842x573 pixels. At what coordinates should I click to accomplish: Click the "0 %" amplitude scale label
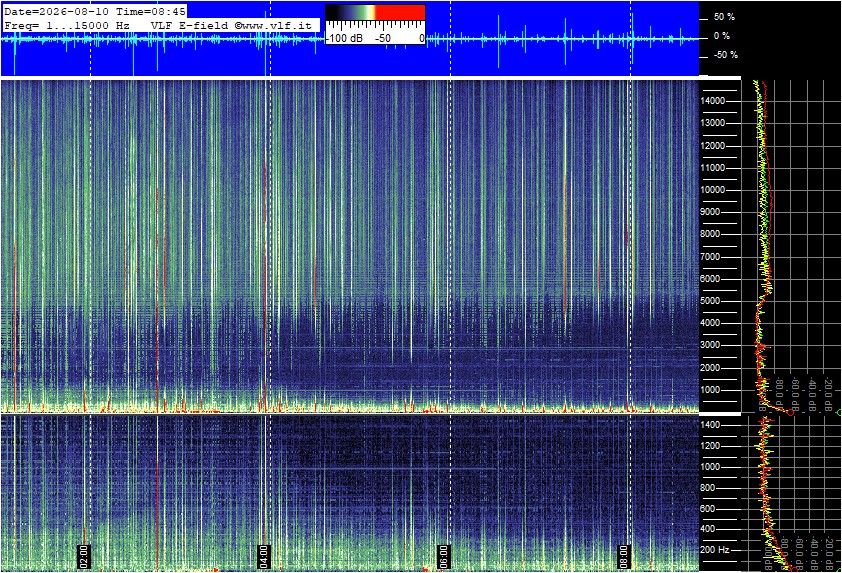point(722,36)
